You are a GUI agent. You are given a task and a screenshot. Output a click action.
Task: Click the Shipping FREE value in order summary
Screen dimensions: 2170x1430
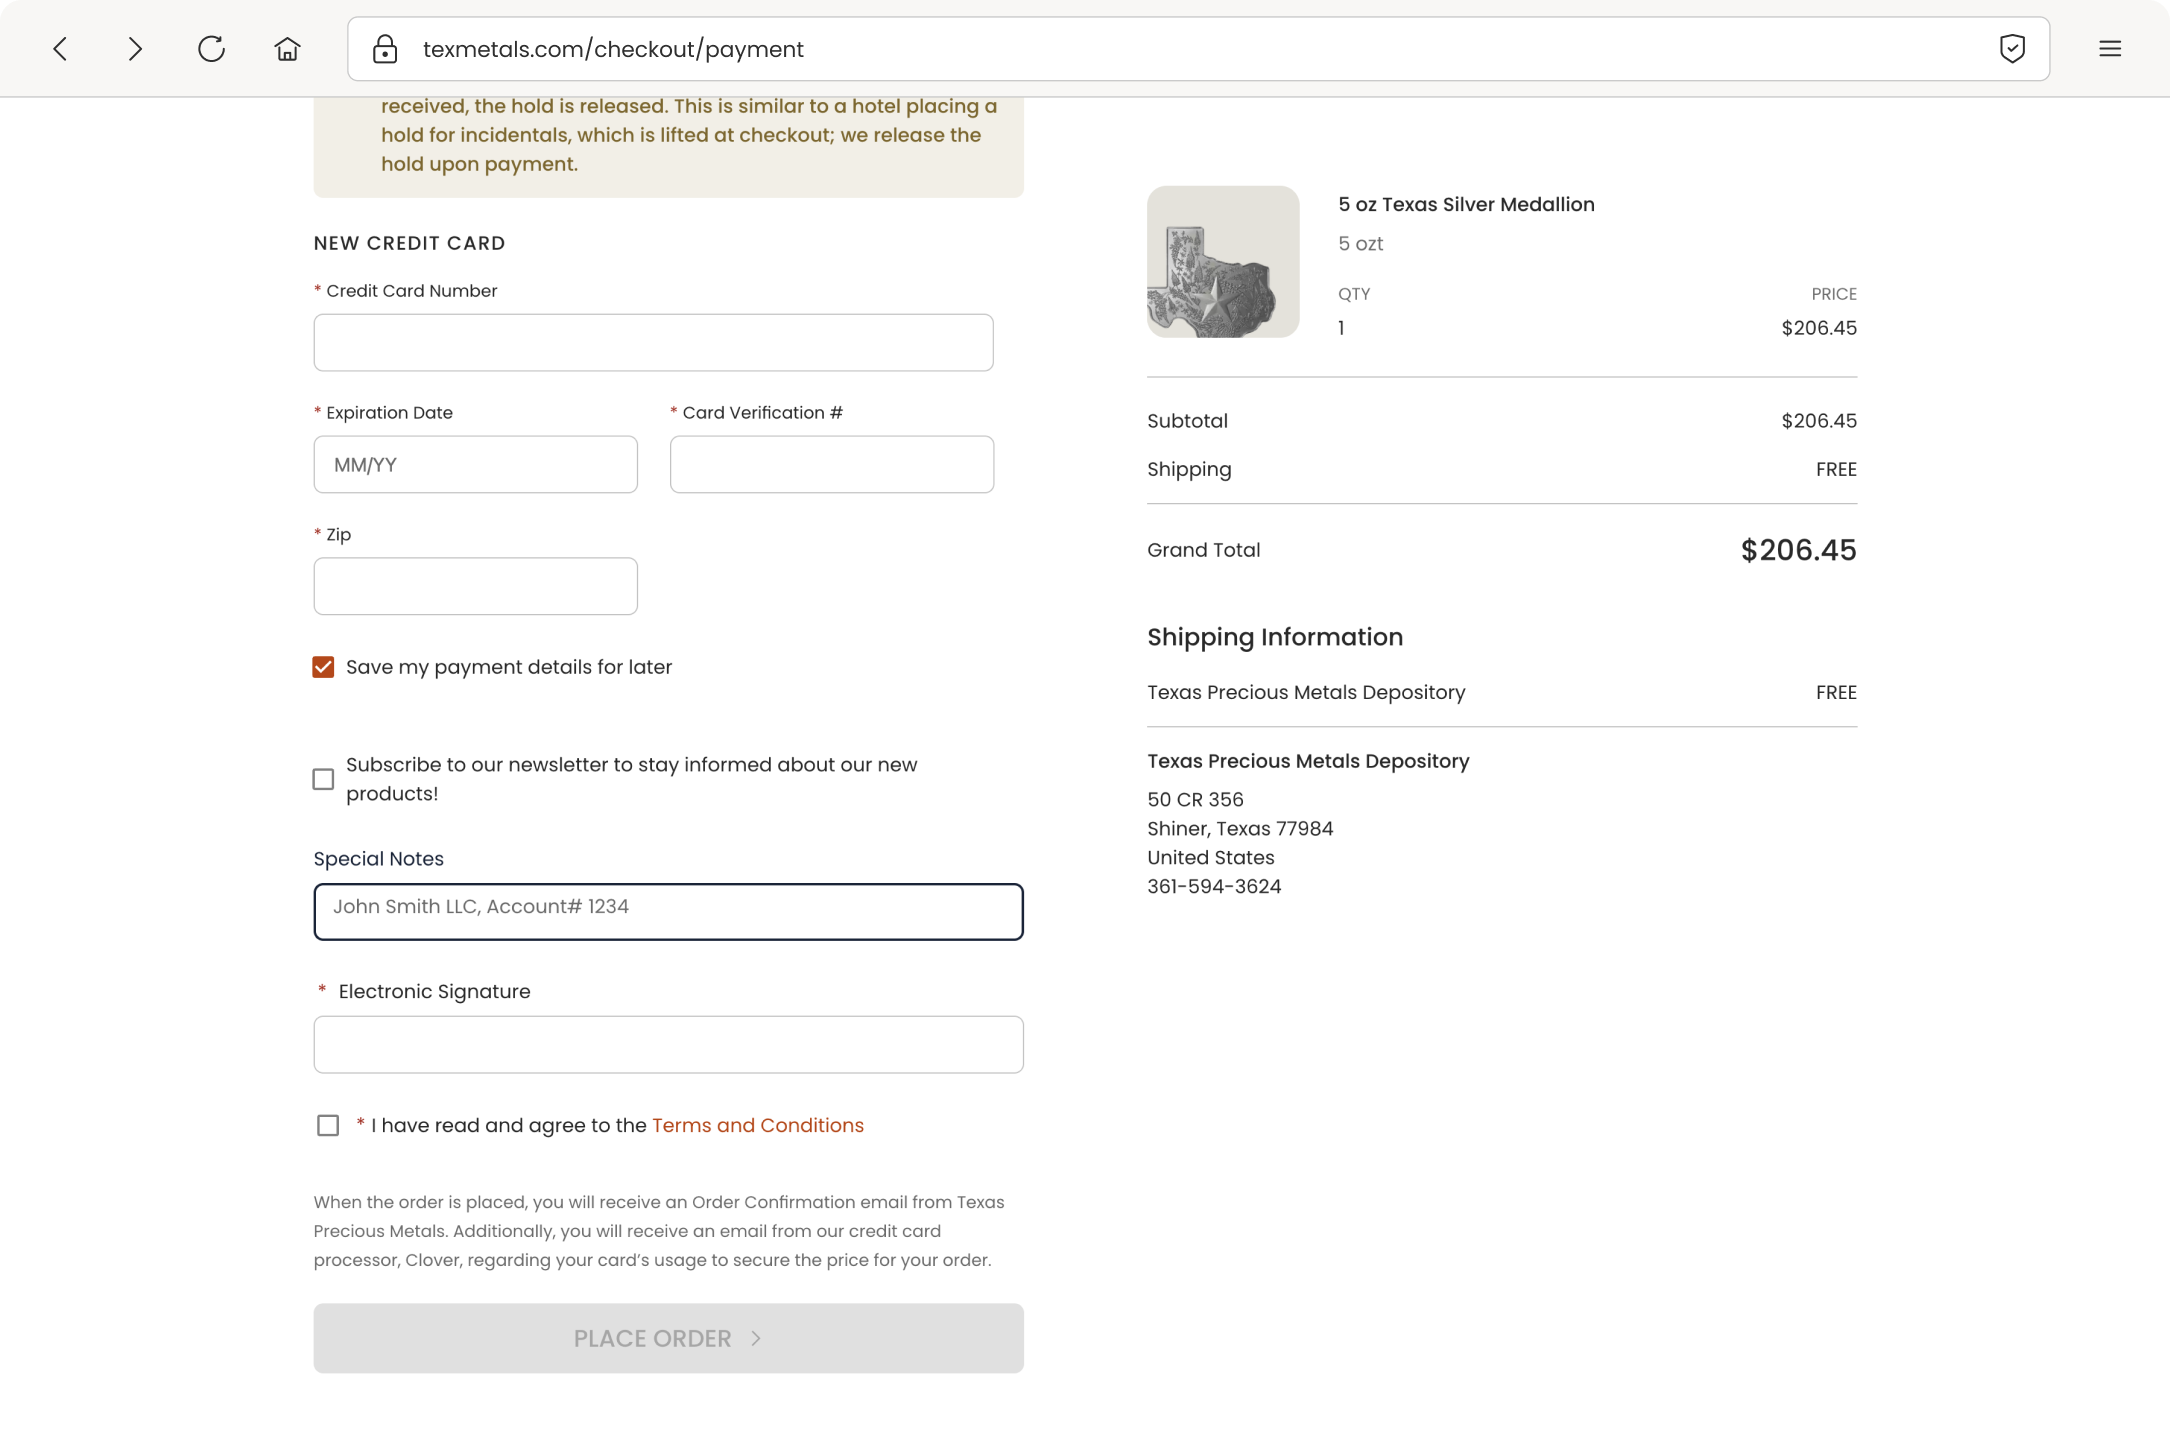click(x=1836, y=469)
